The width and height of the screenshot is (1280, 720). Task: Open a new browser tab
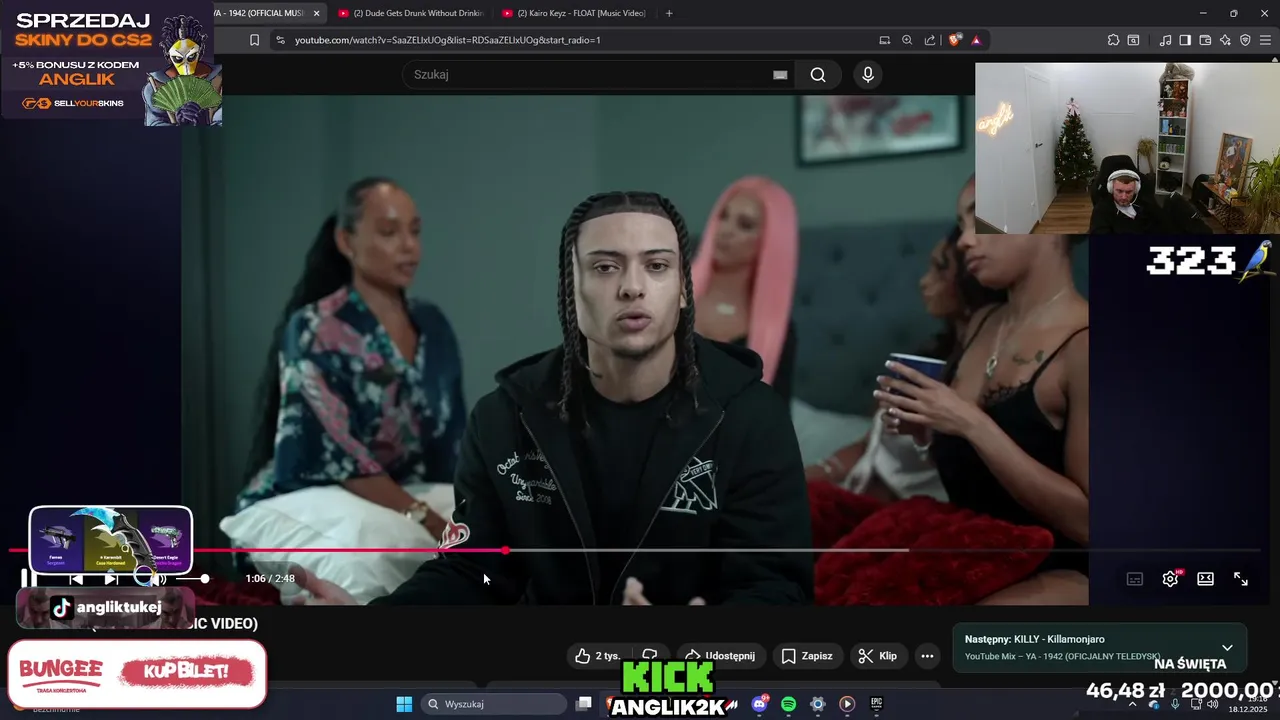[669, 13]
